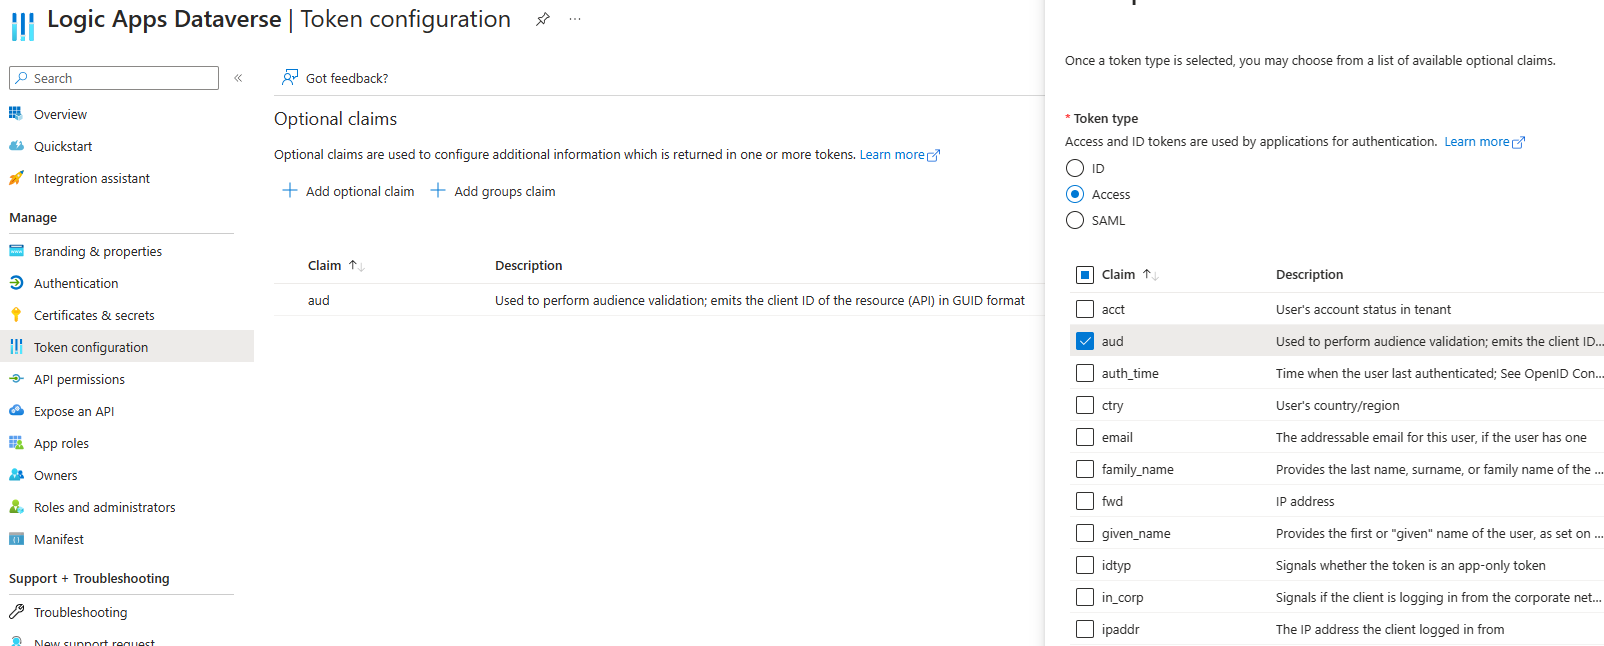The height and width of the screenshot is (646, 1604).
Task: Click the API permissions icon
Action: (16, 379)
